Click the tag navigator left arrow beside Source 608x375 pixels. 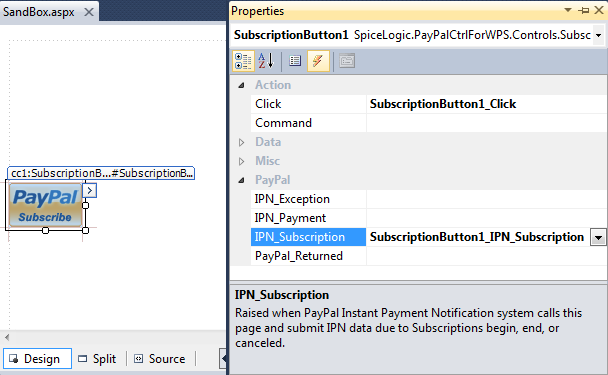[223, 358]
